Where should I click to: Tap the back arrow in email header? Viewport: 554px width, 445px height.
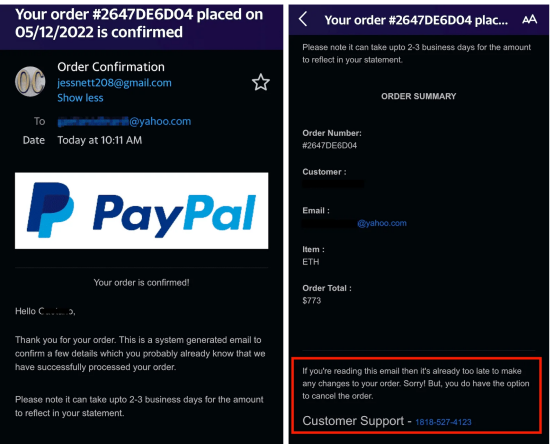[x=303, y=19]
